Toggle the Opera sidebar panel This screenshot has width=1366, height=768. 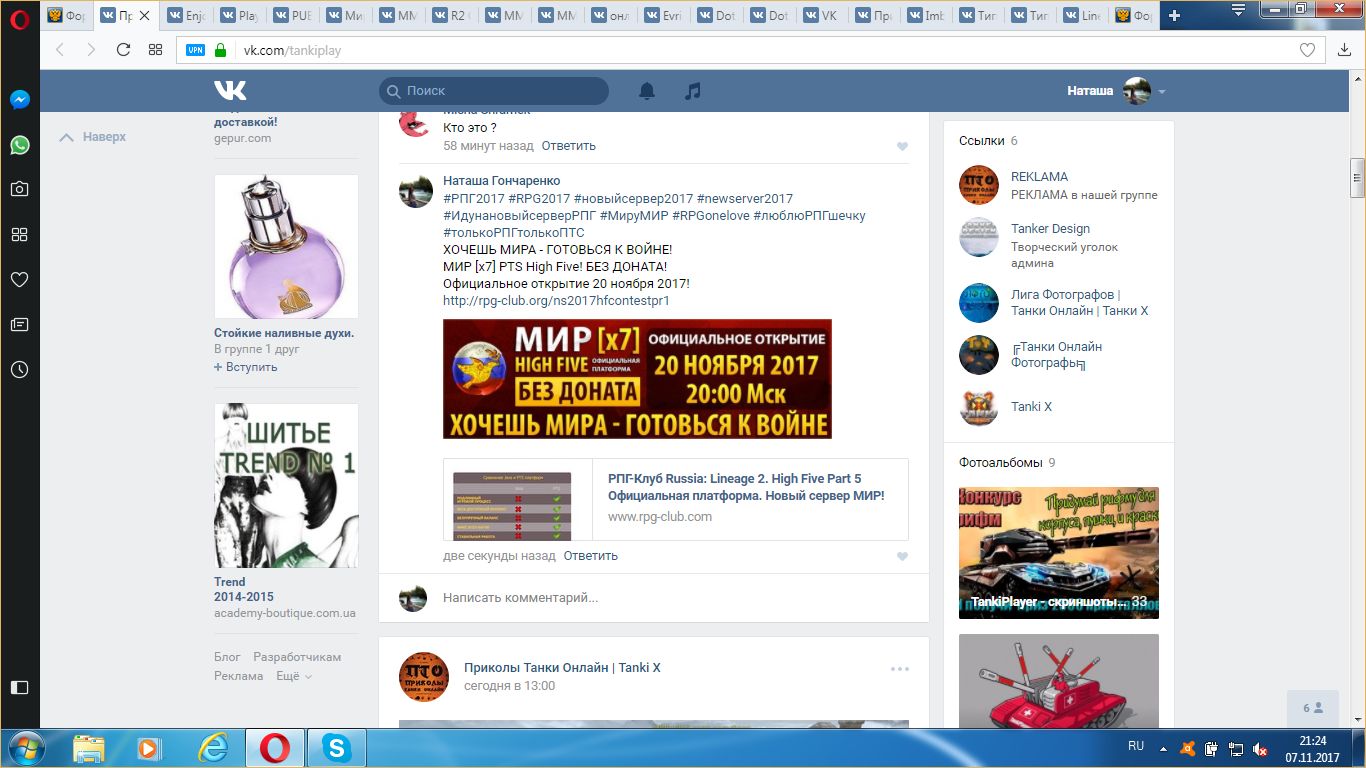tap(19, 687)
